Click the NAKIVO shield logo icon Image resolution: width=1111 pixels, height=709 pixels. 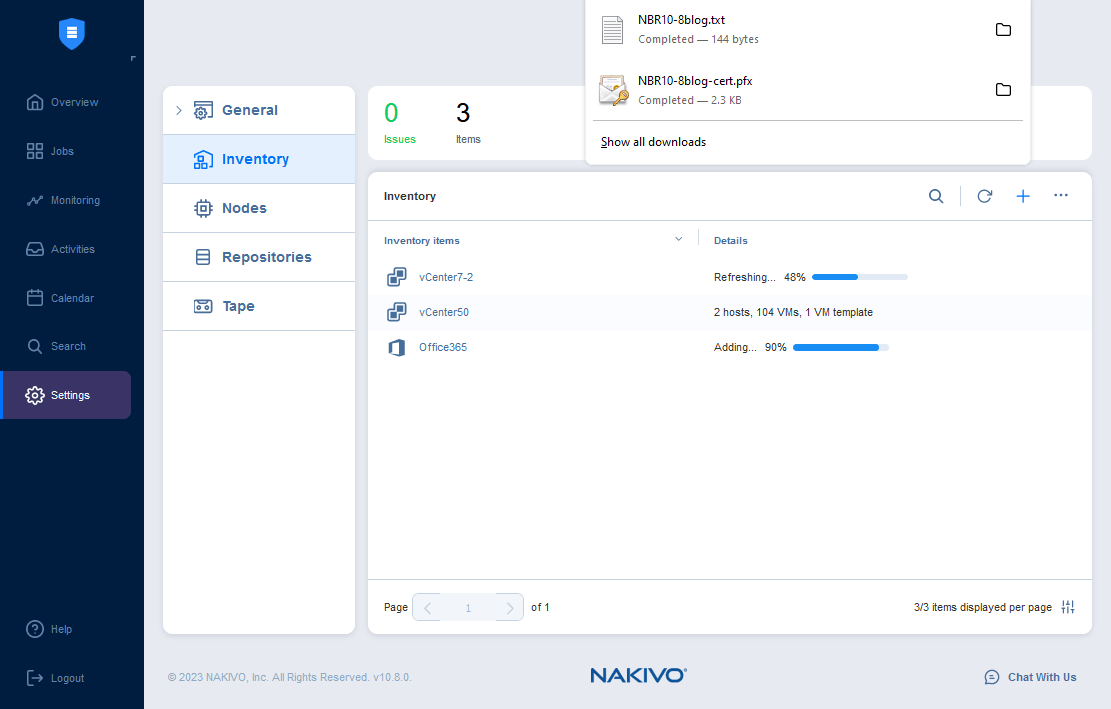(72, 33)
